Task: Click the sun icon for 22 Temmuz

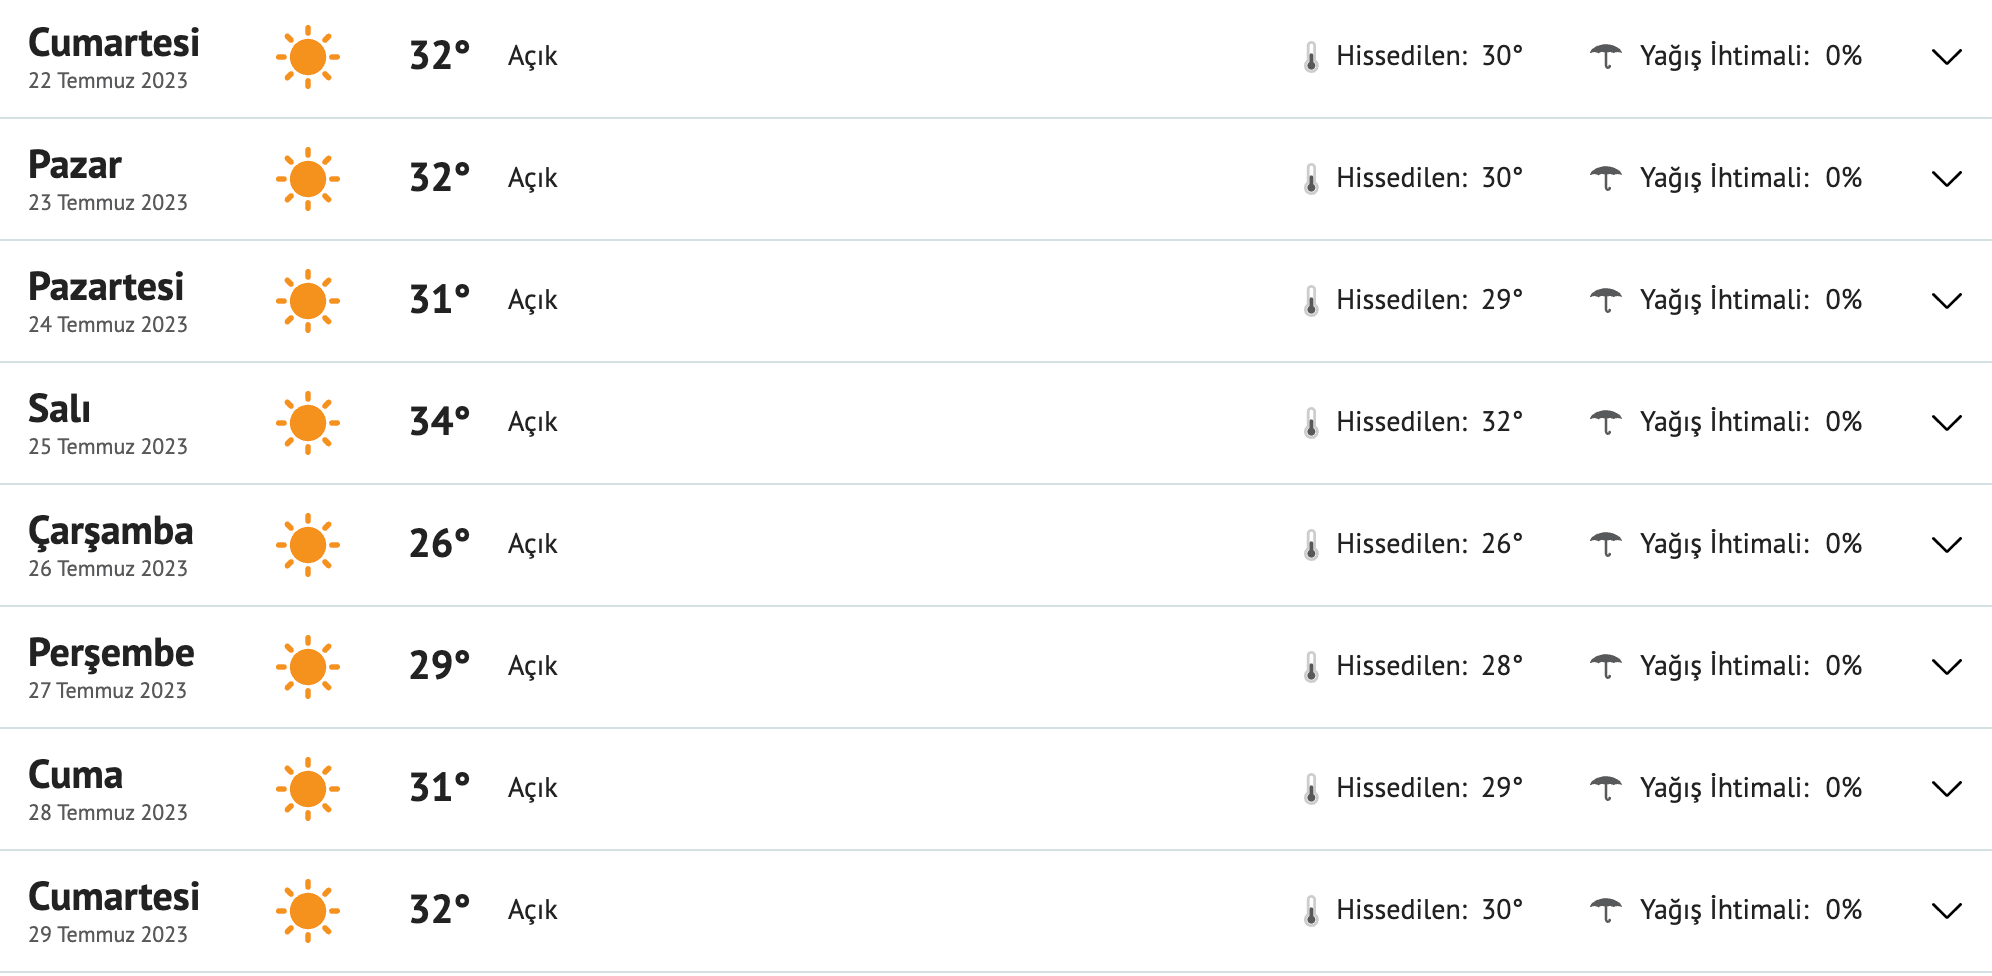Action: [x=308, y=57]
